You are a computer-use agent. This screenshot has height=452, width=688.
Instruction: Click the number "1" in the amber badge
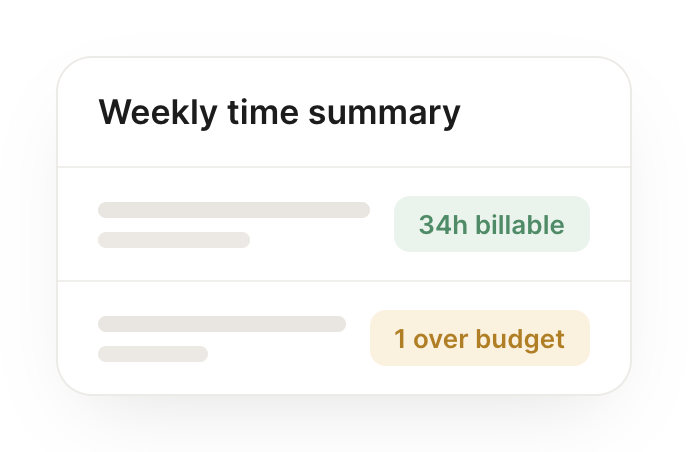pyautogui.click(x=400, y=339)
